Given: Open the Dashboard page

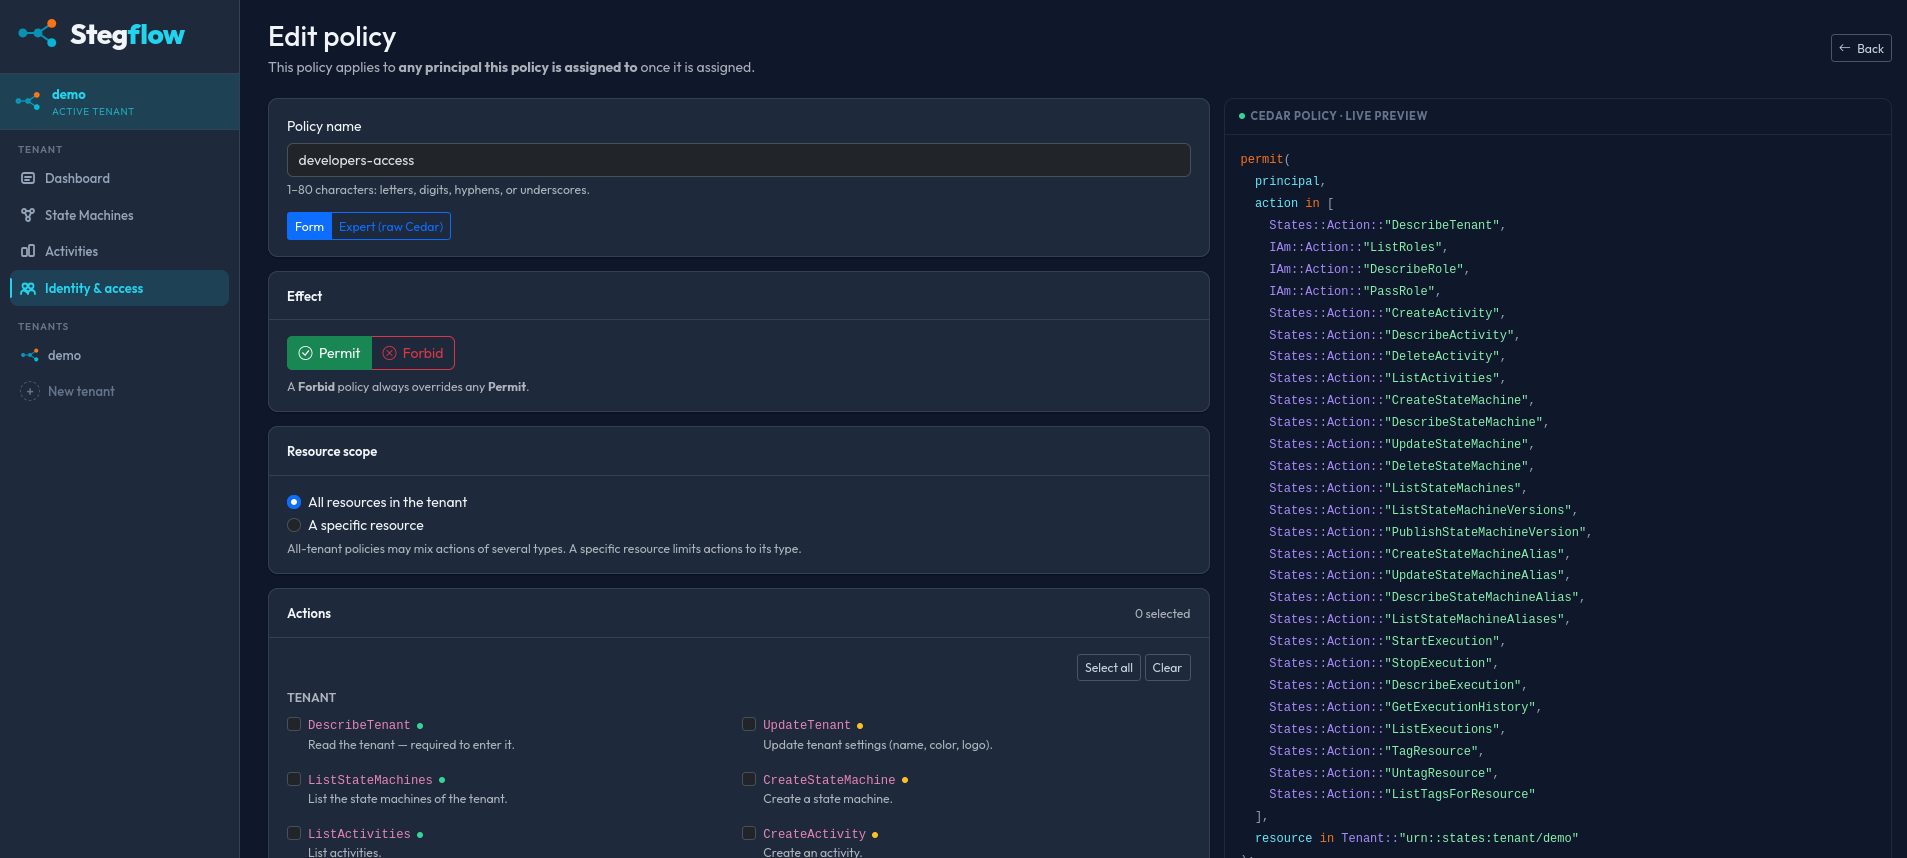Looking at the screenshot, I should tap(119, 178).
